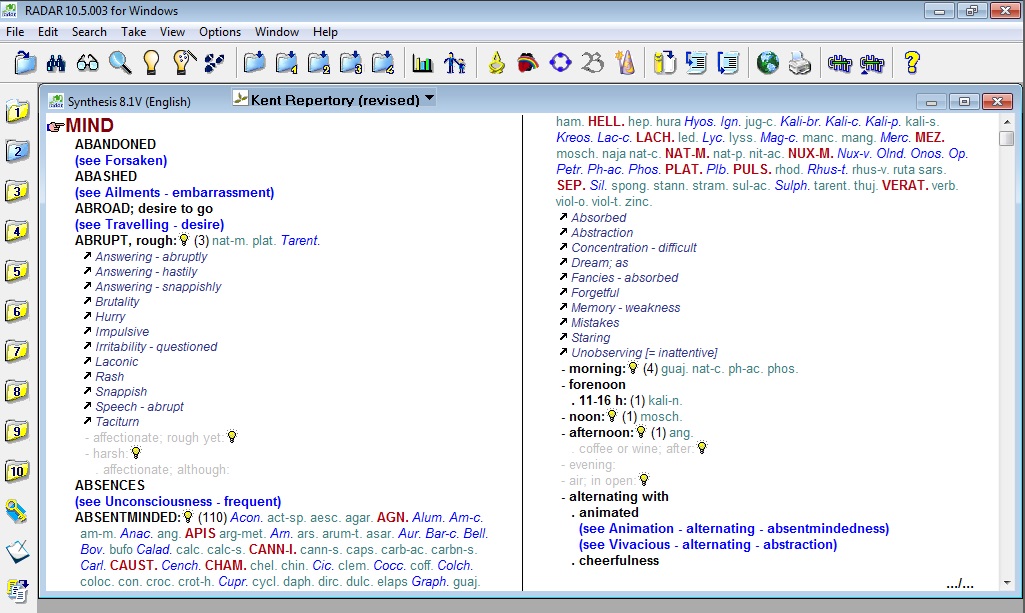This screenshot has height=613, width=1025.
Task: Click the binoculars search icon in toolbar
Action: click(x=56, y=63)
